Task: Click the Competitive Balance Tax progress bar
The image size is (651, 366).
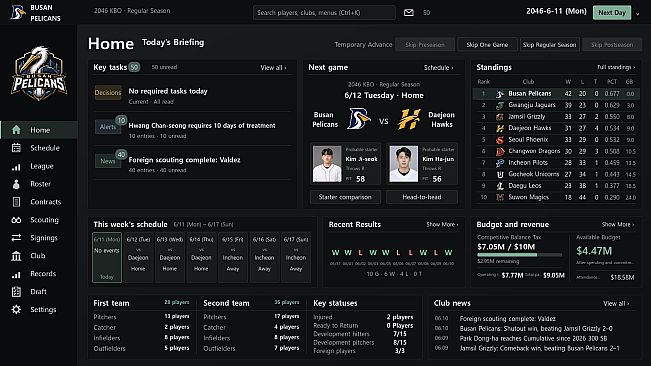Action: point(519,255)
